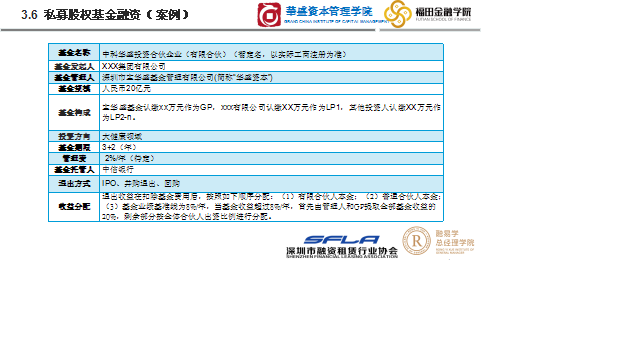This screenshot has height=360, width=640.
Task: Click the "人民币20亿元" value cell
Action: (271, 89)
